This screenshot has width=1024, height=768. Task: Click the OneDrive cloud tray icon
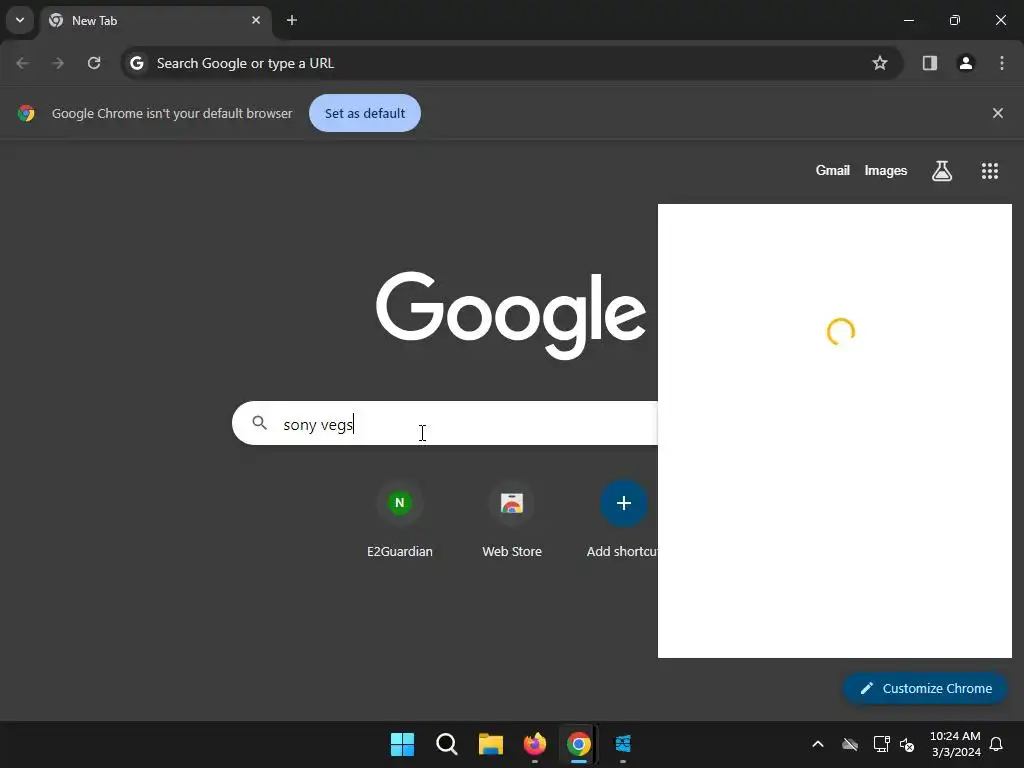[850, 744]
